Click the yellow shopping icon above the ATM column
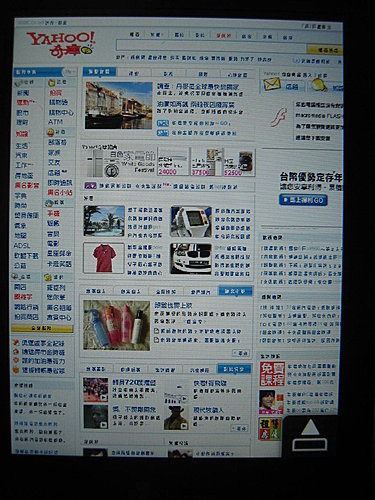Image resolution: width=375 pixels, height=500 pixels. (x=51, y=82)
